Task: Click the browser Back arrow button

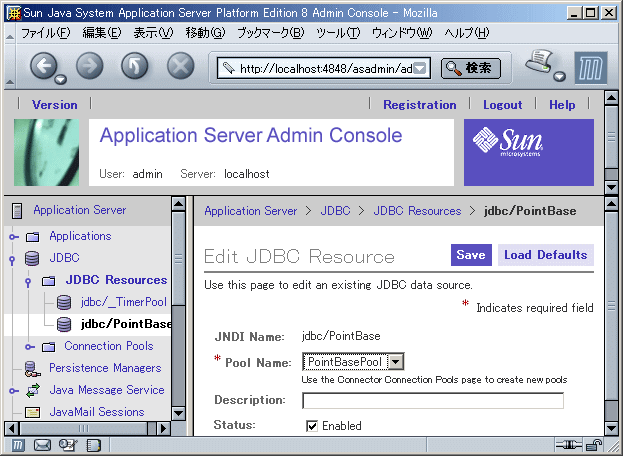Action: click(x=43, y=66)
